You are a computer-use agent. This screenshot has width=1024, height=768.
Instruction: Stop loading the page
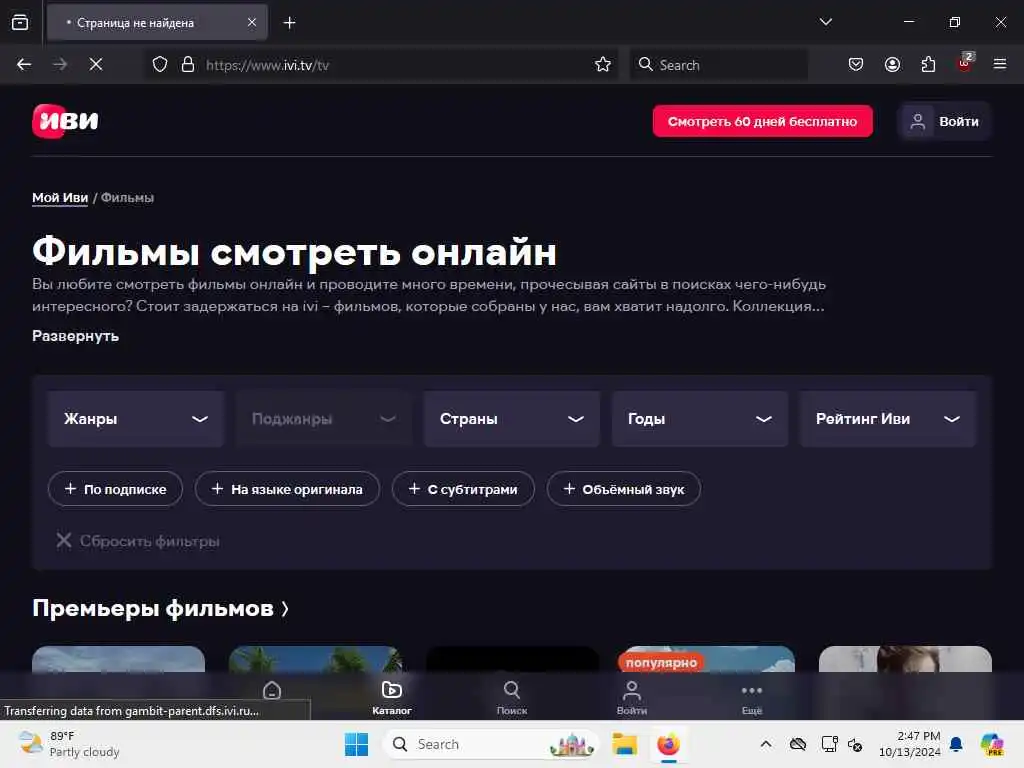click(95, 64)
